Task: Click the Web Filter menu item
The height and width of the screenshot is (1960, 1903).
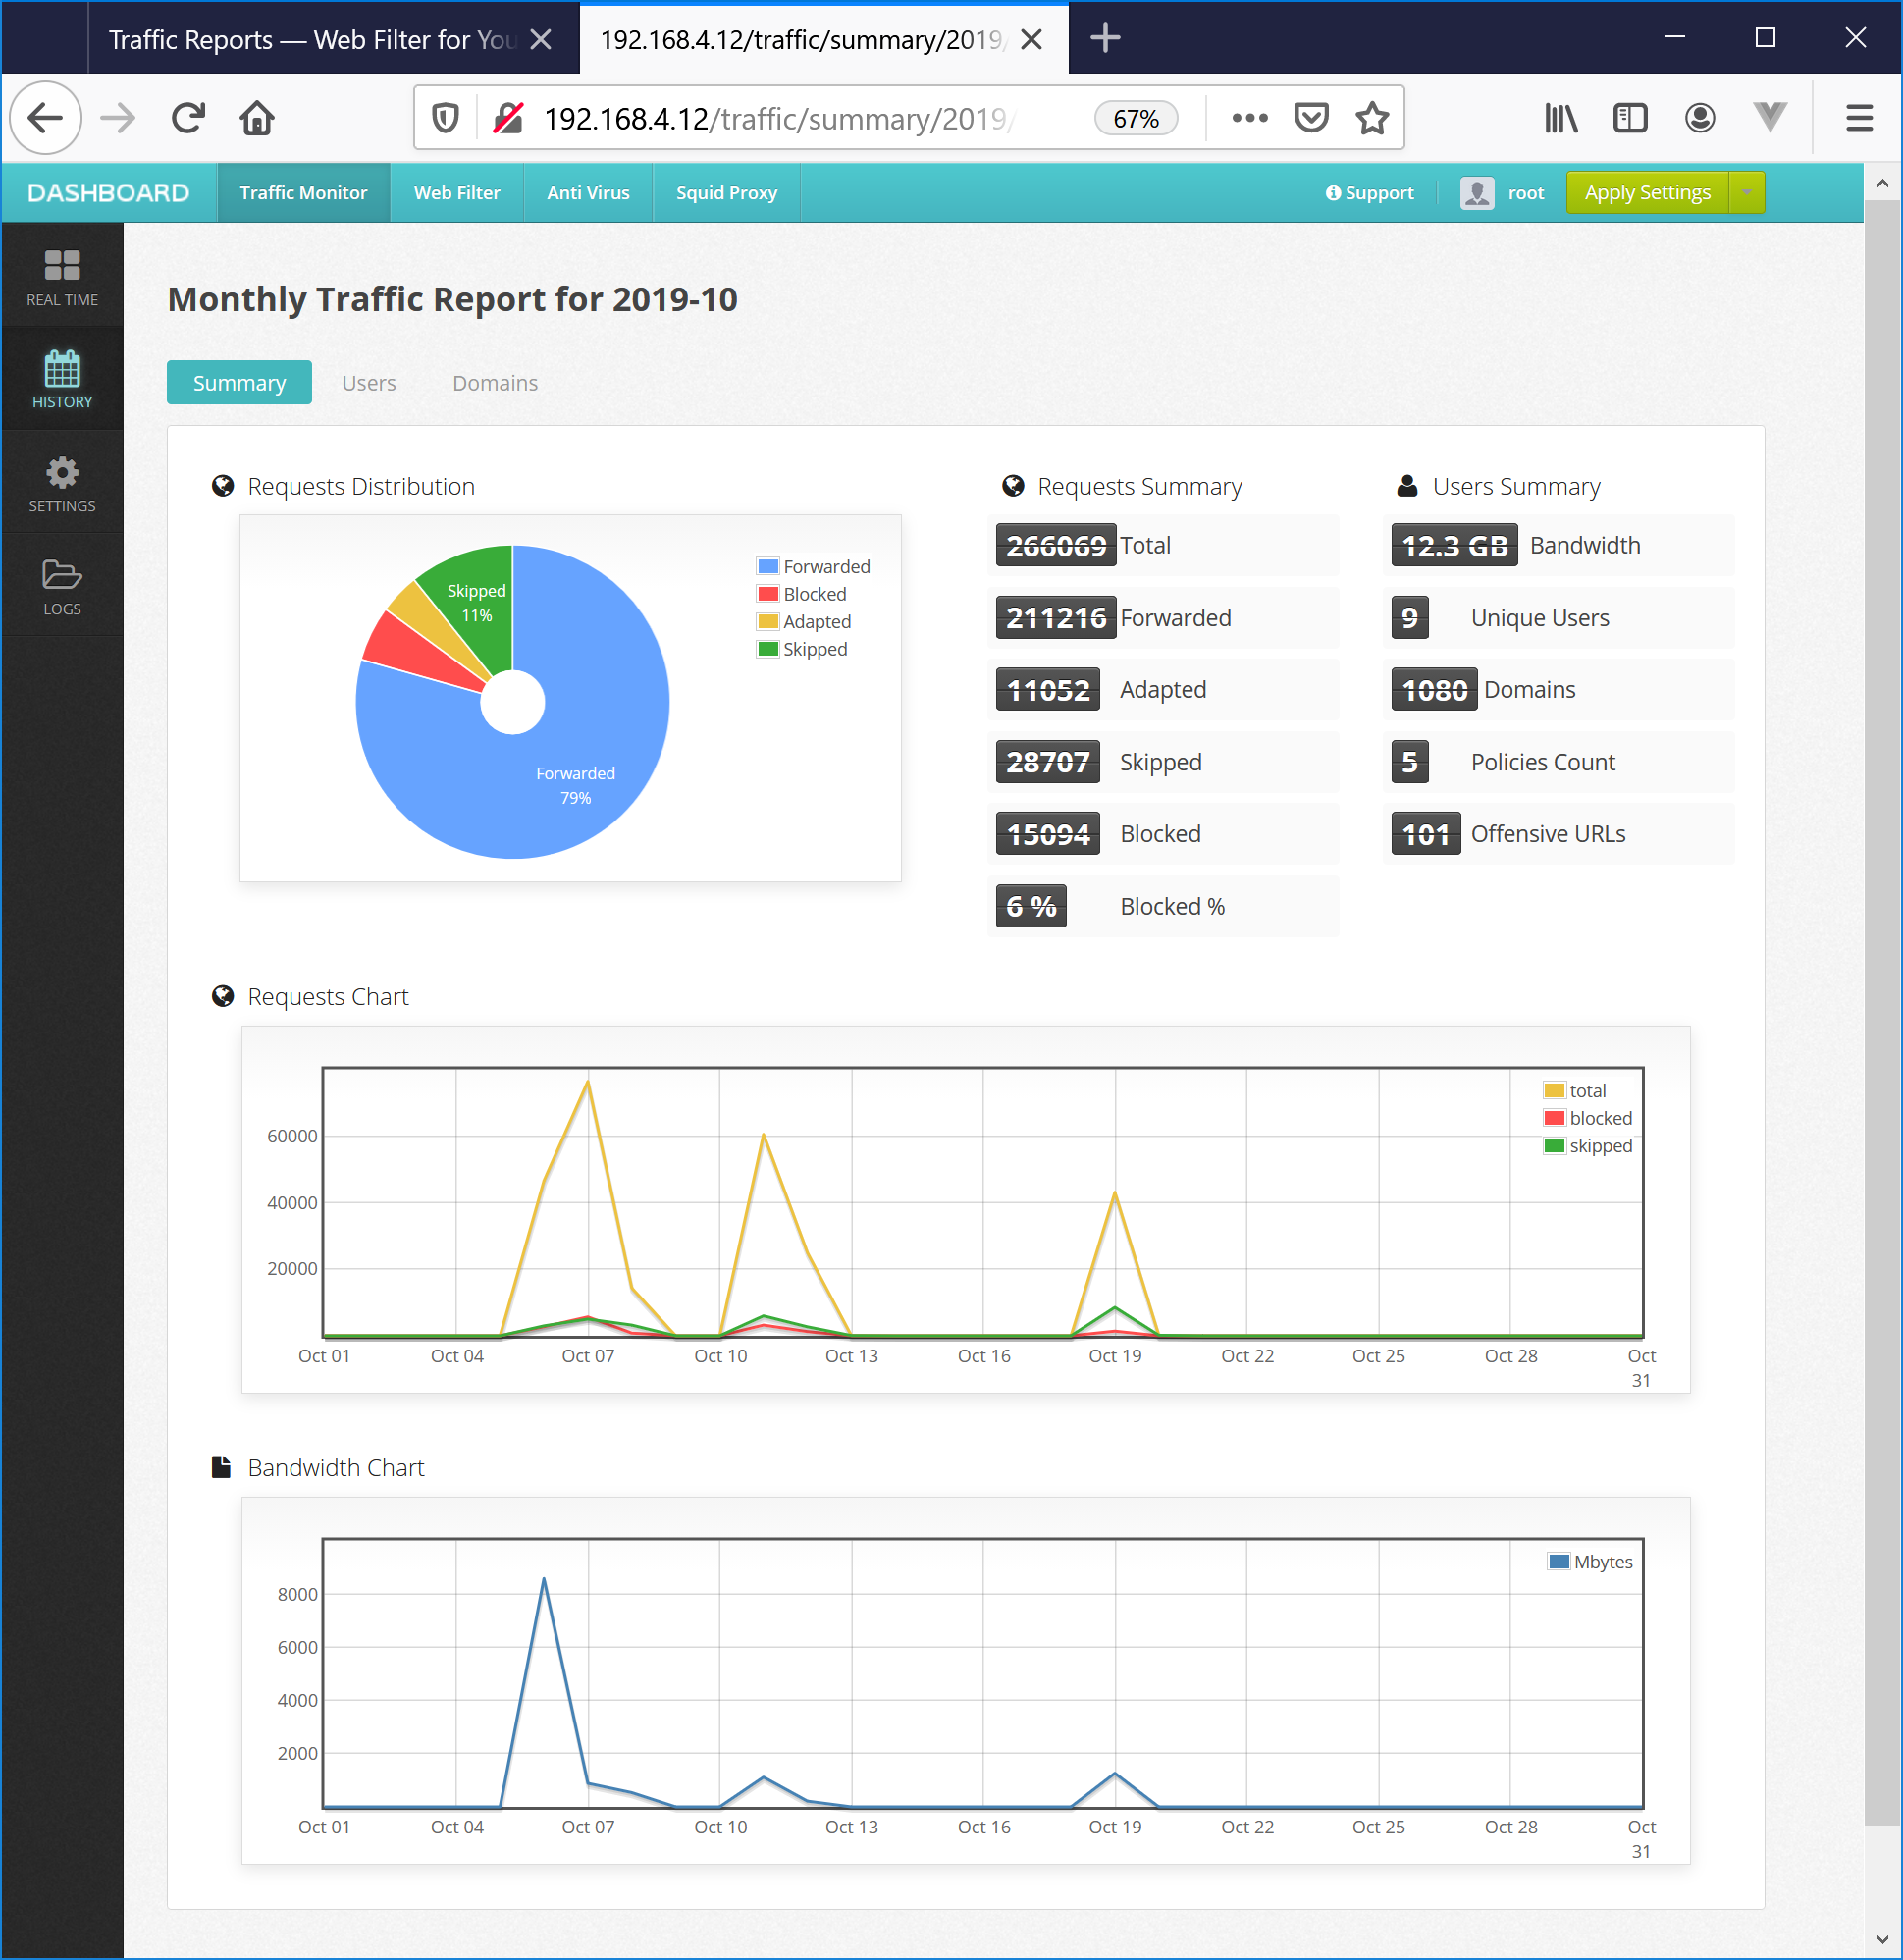Action: (455, 192)
